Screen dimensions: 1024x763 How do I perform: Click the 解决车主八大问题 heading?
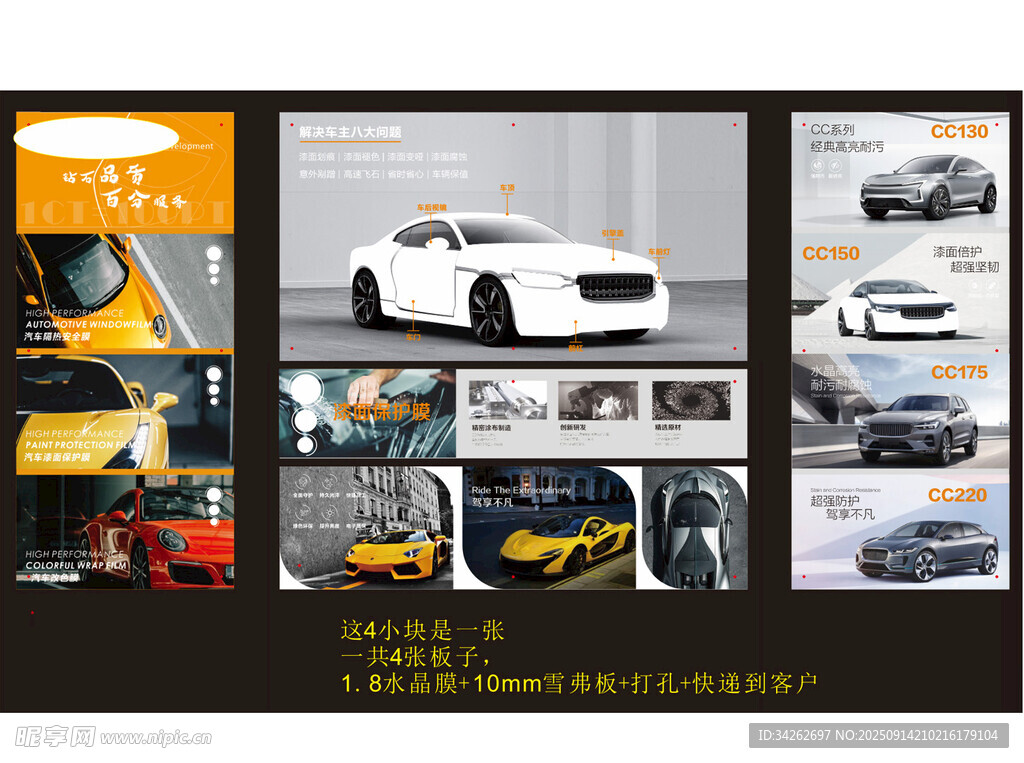pyautogui.click(x=350, y=132)
